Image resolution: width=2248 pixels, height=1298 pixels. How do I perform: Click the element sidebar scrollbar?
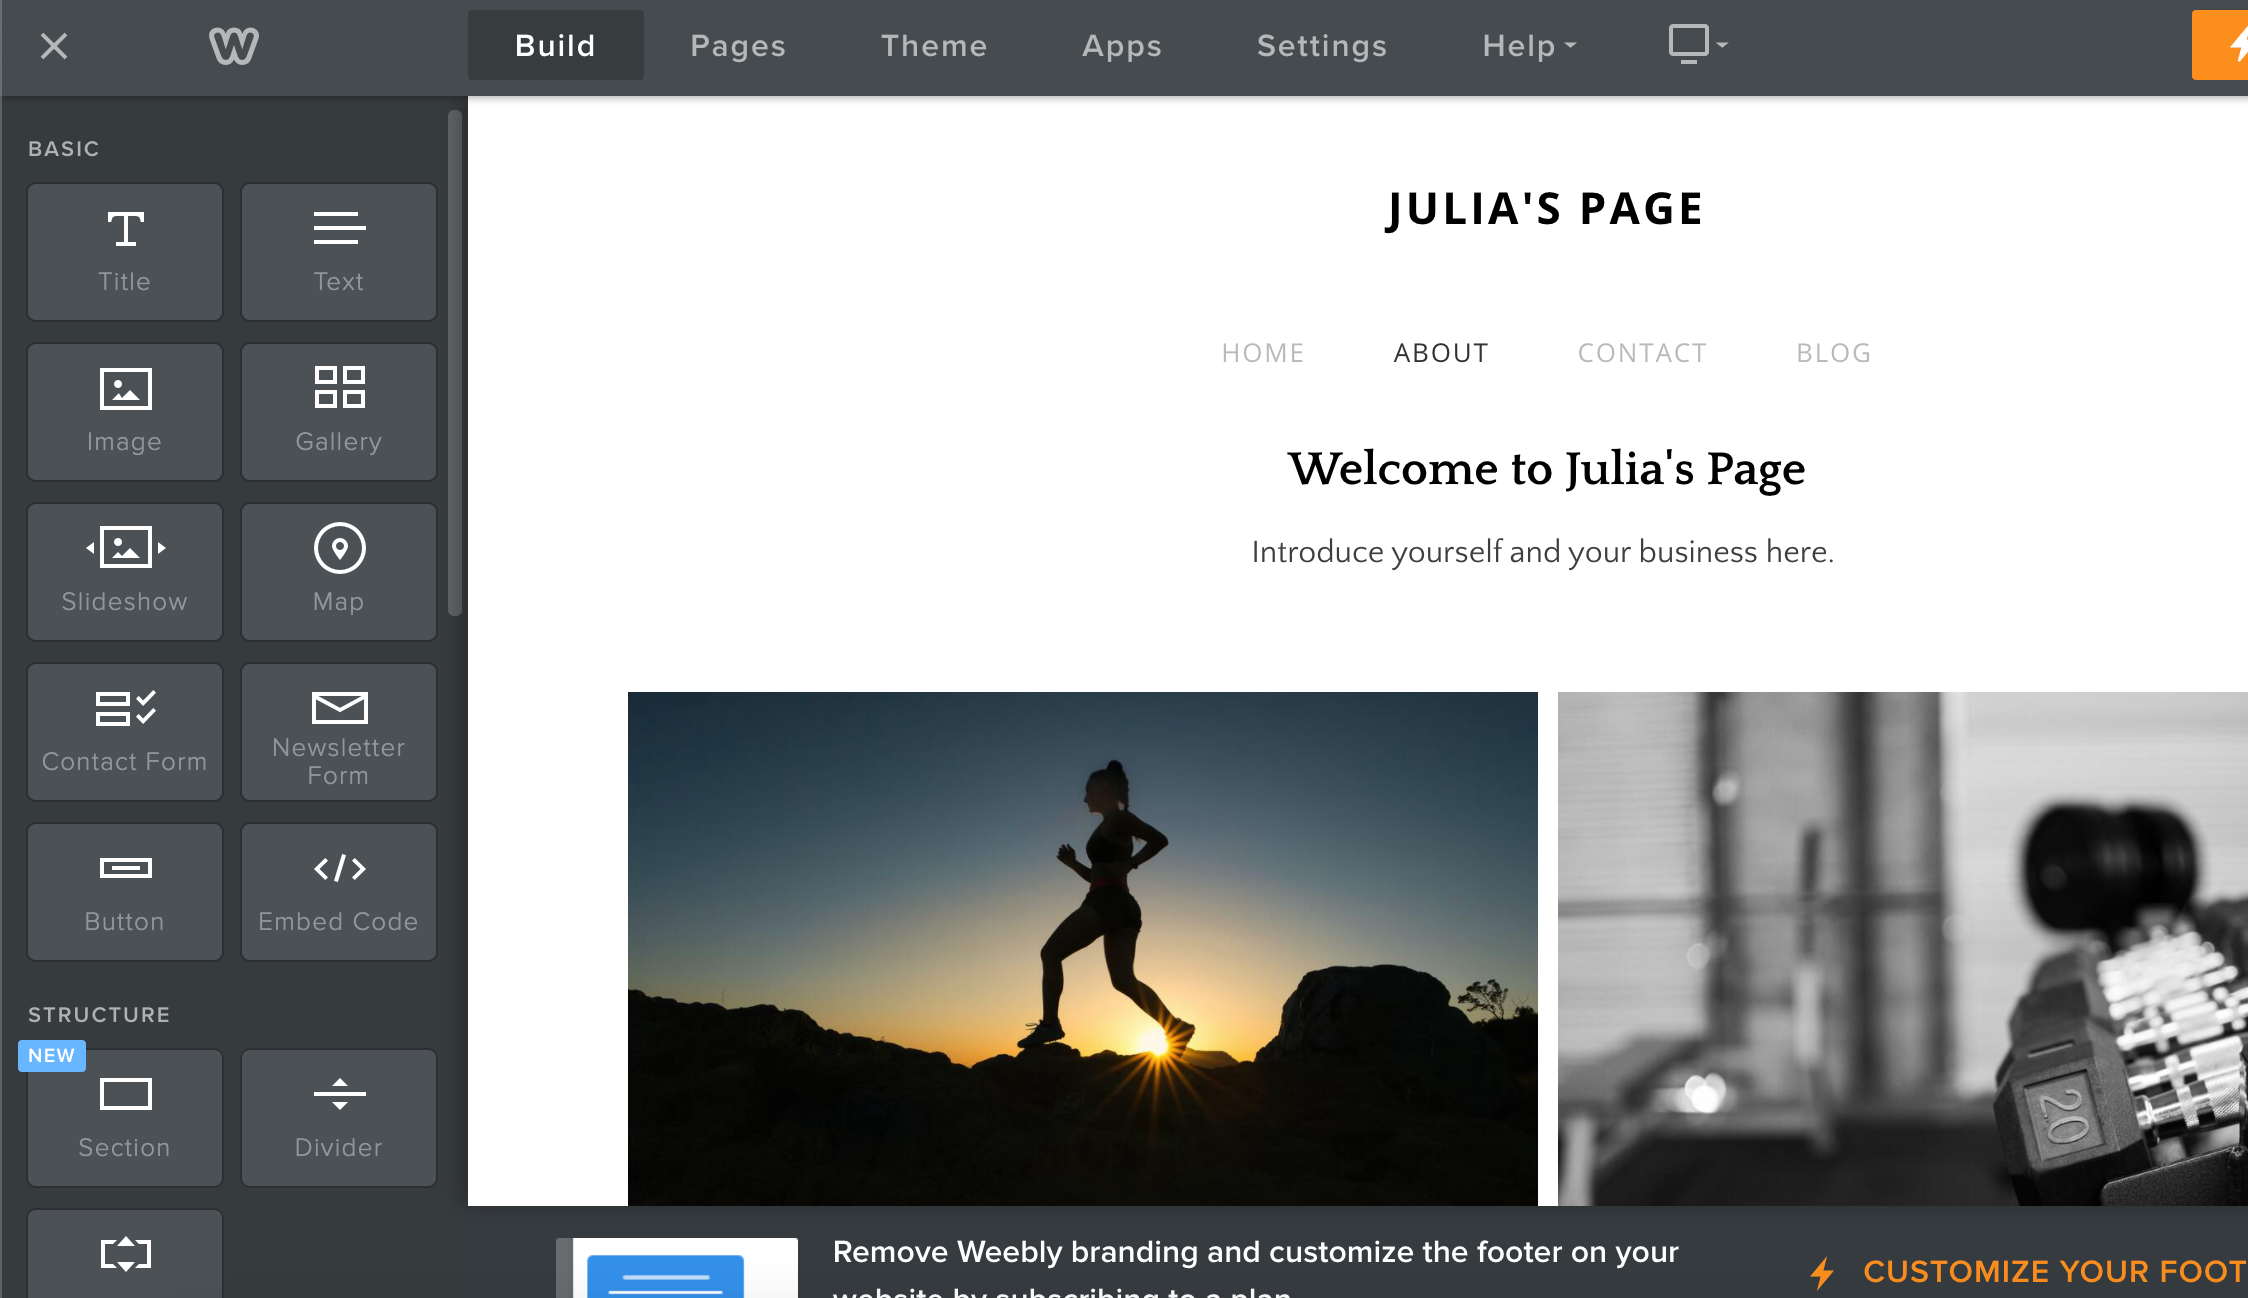(x=455, y=365)
